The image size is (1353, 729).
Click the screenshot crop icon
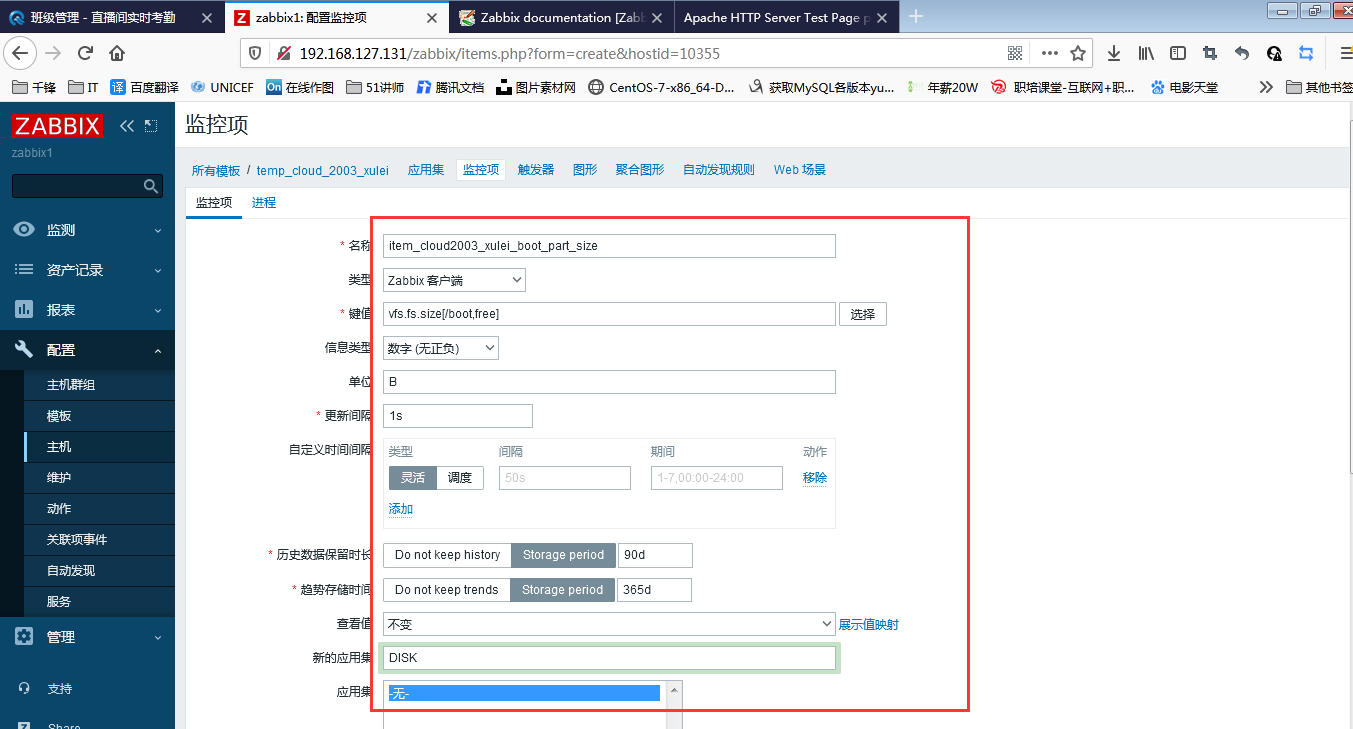click(1210, 53)
